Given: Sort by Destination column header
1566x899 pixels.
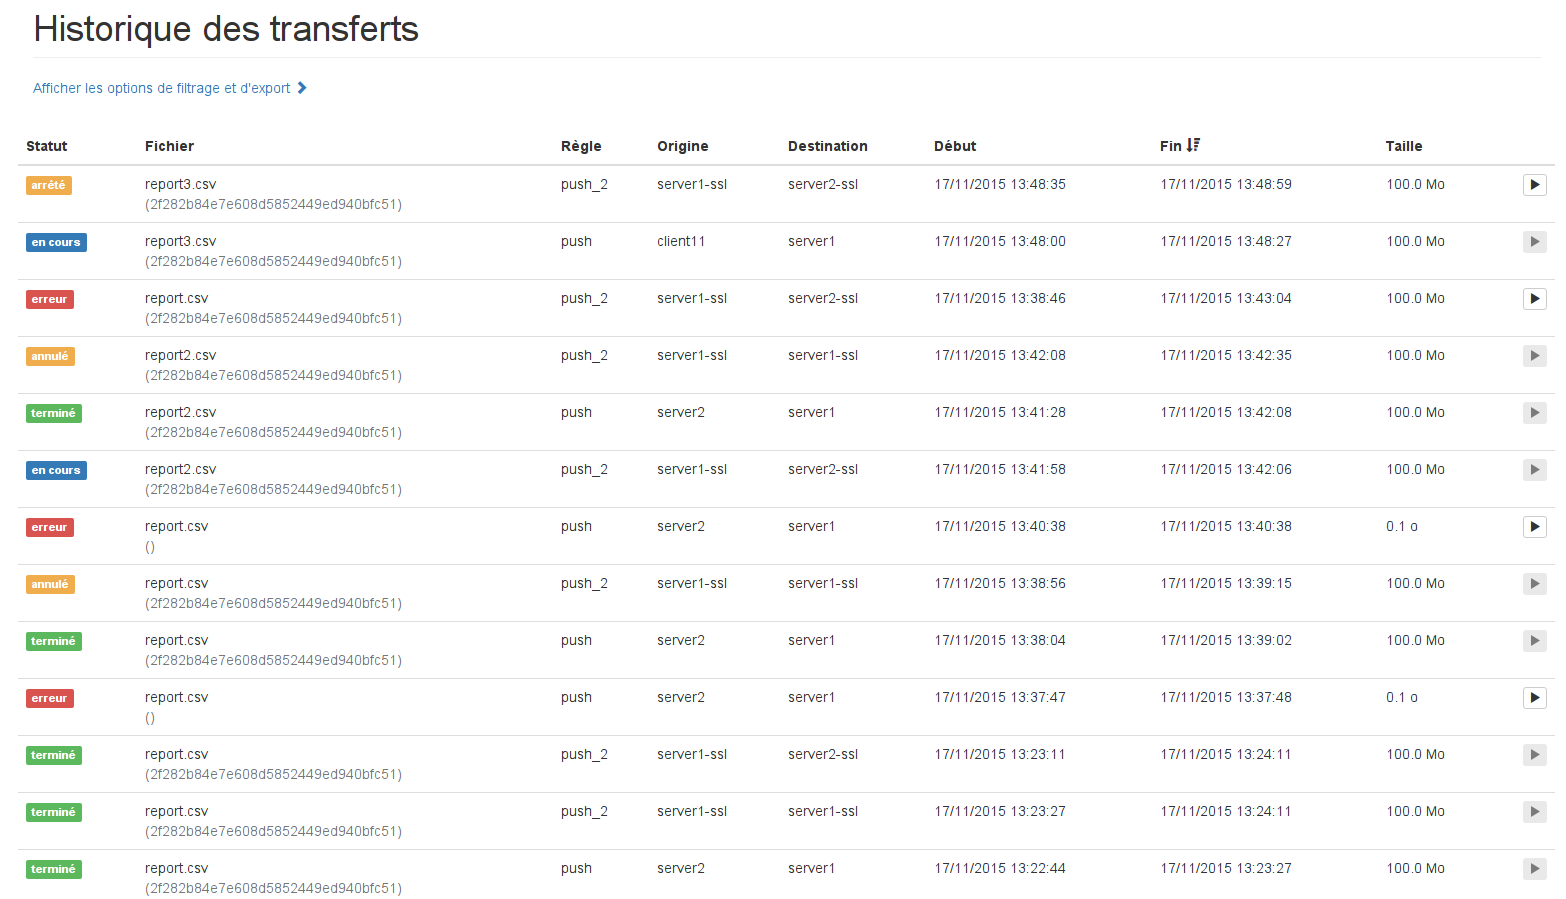Looking at the screenshot, I should [828, 146].
